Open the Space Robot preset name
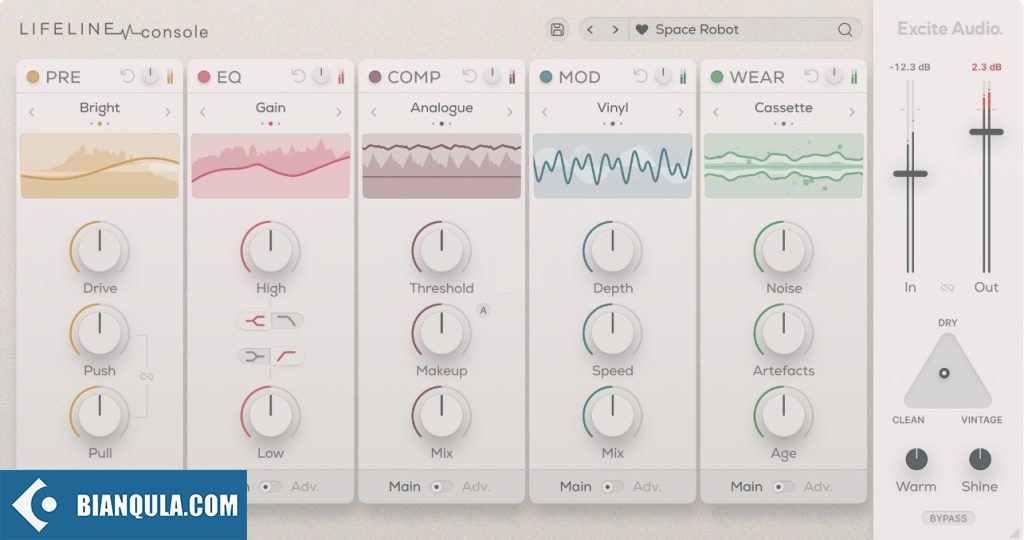Image resolution: width=1024 pixels, height=540 pixels. [x=697, y=29]
